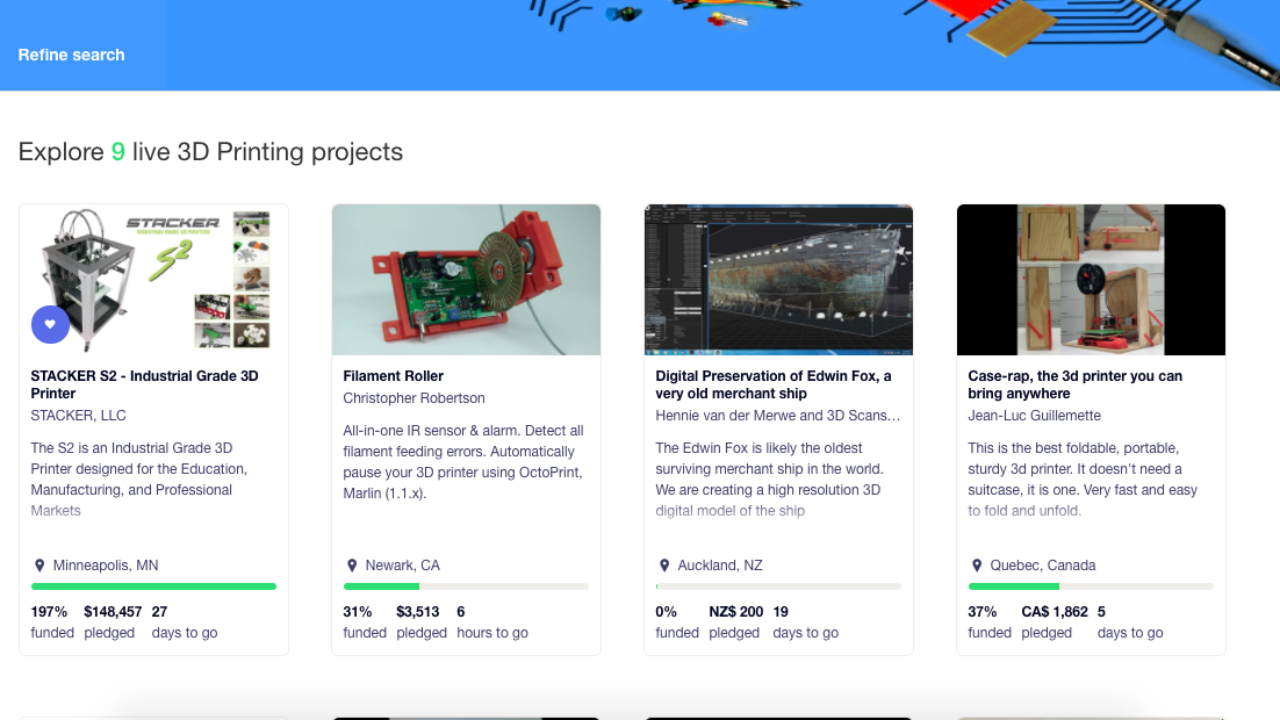Image resolution: width=1280 pixels, height=720 pixels.
Task: Open the Refine search panel
Action: (x=71, y=55)
